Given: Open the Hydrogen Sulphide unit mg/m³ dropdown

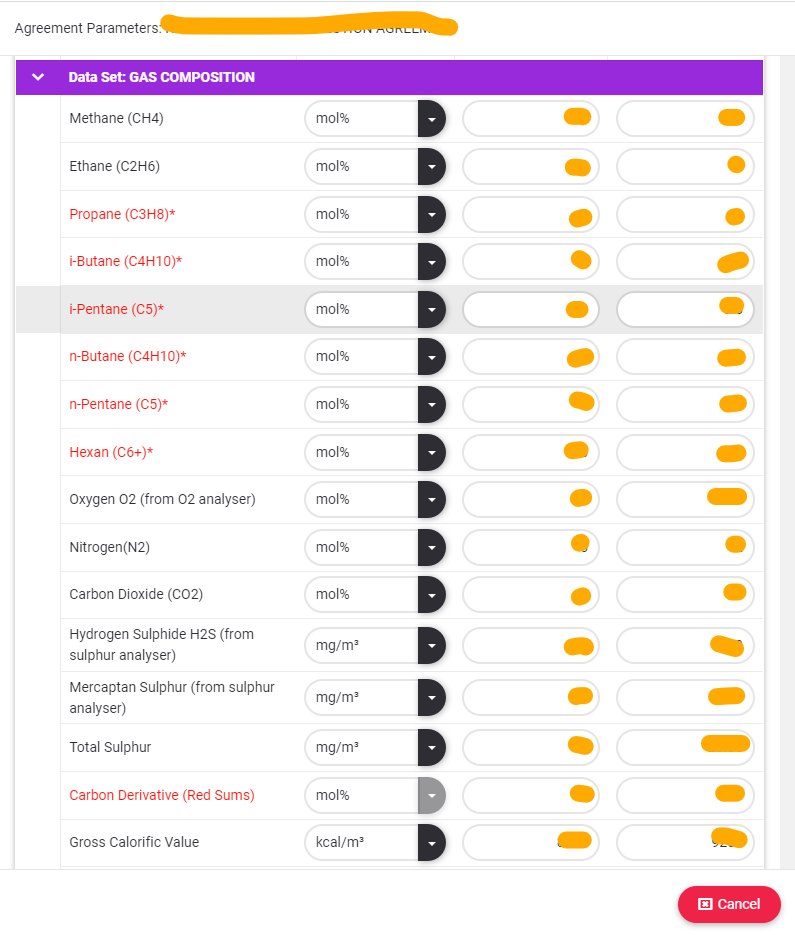Looking at the screenshot, I should tap(431, 646).
